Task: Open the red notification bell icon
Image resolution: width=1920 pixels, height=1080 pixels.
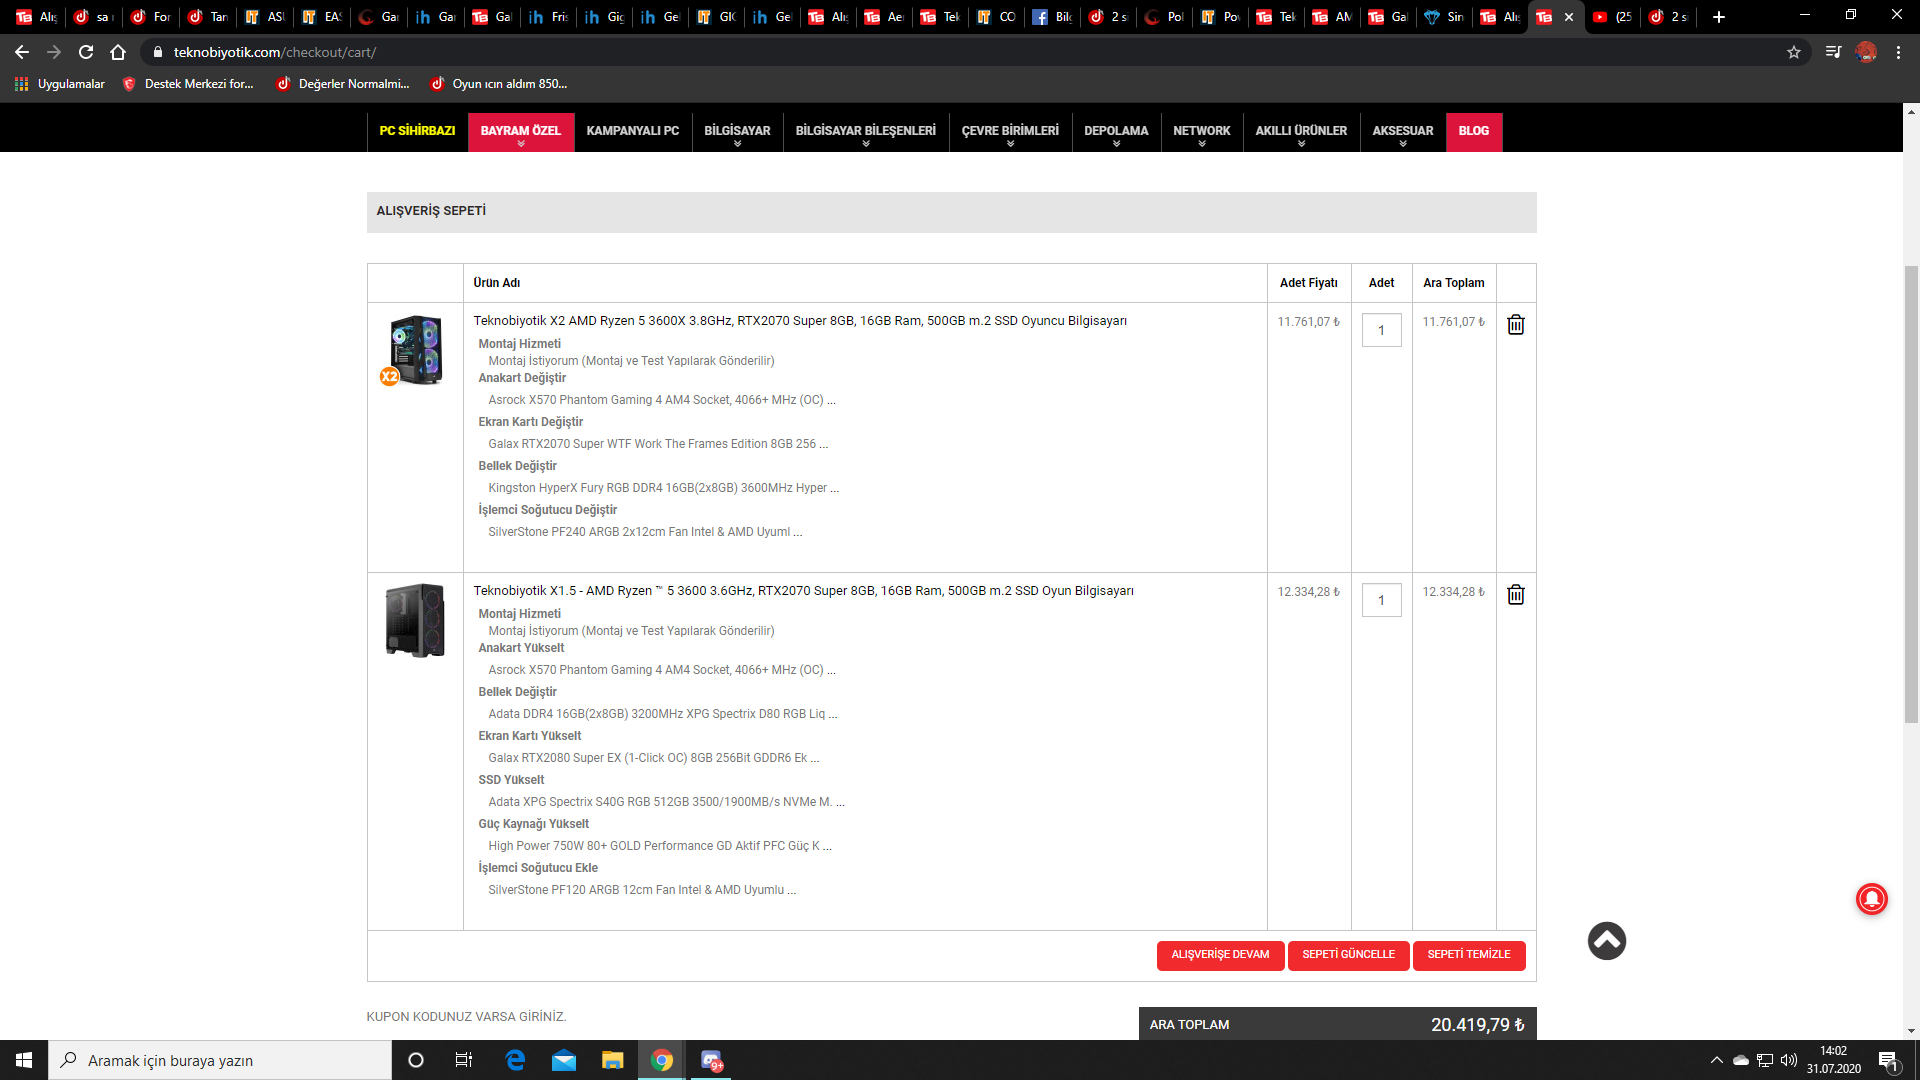Action: pos(1871,899)
